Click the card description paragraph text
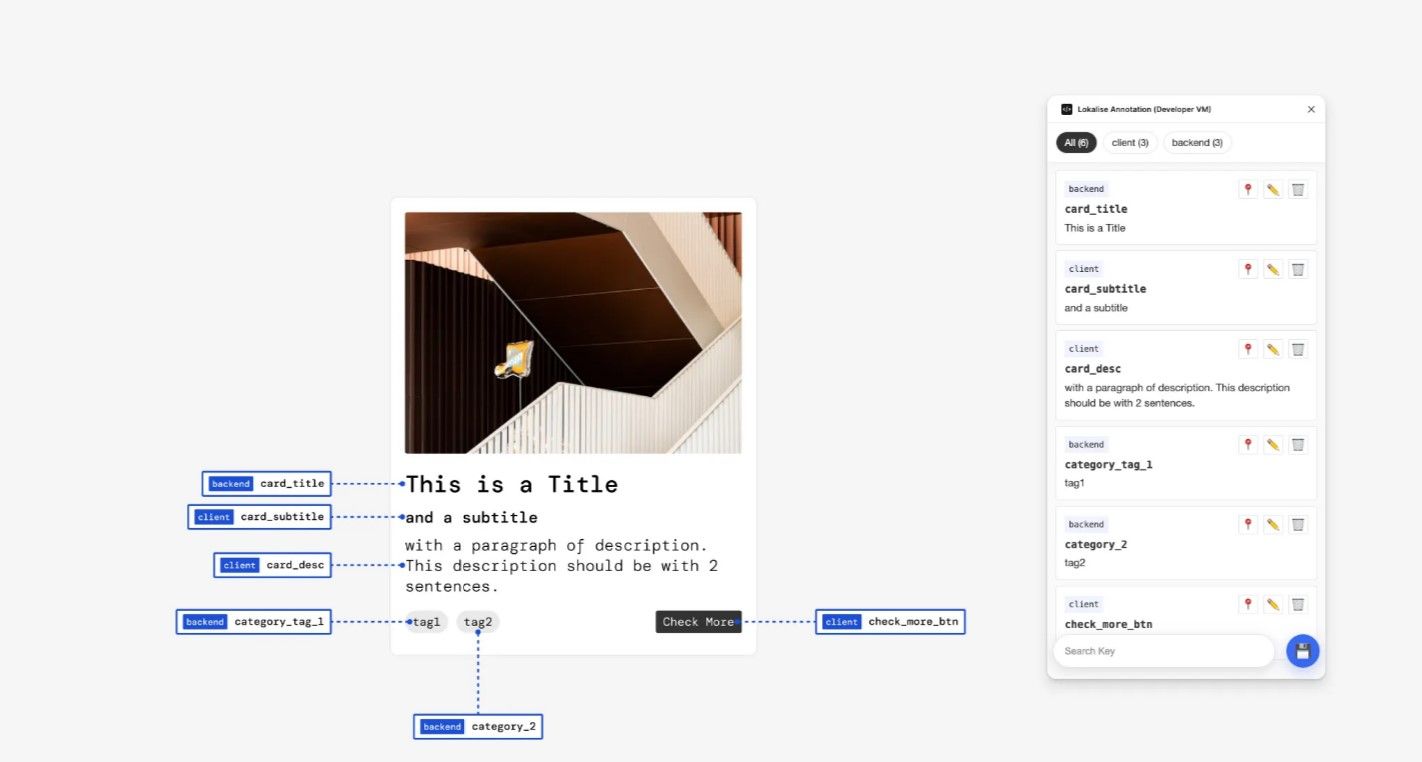 point(562,566)
